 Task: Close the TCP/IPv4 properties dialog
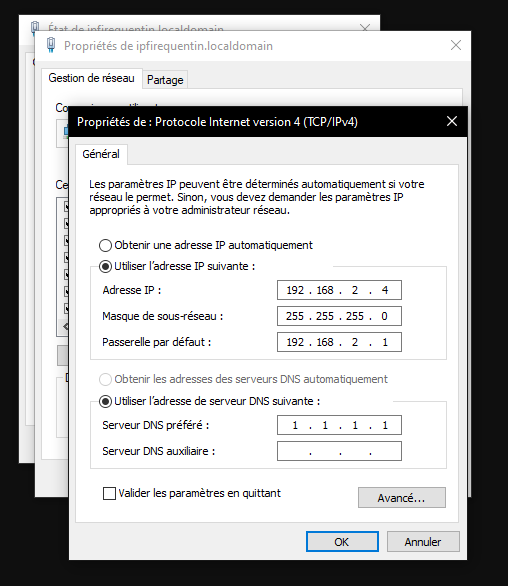(452, 121)
